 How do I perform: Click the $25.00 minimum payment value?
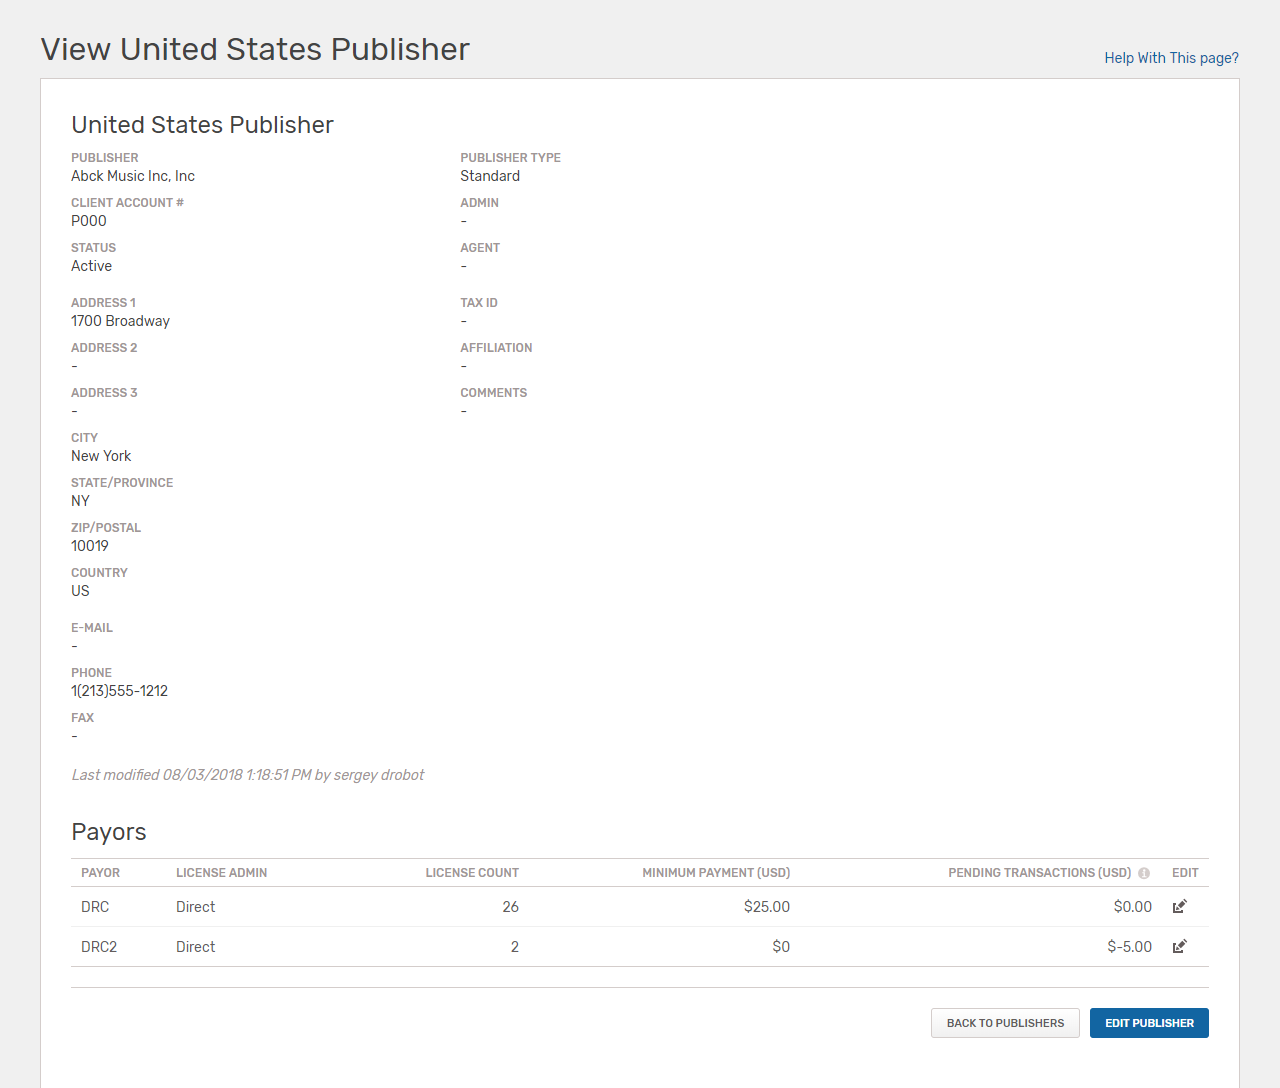pos(767,907)
